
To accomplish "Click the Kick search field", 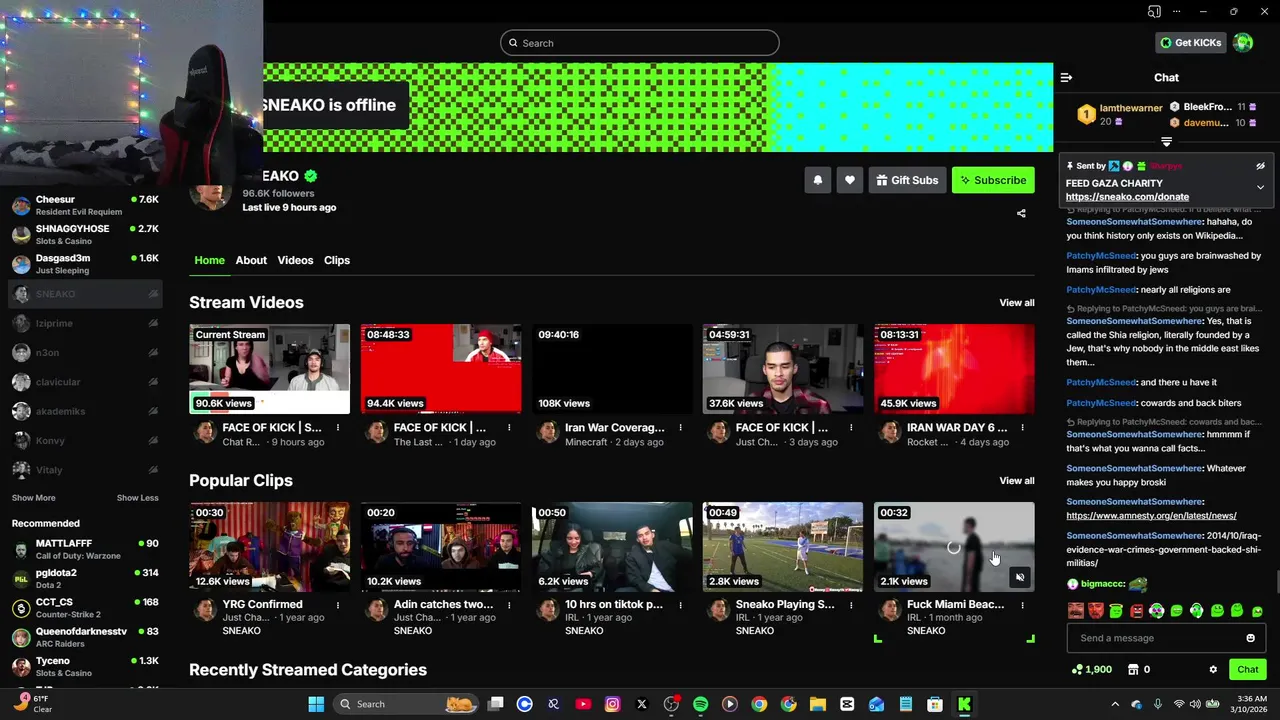I will tap(640, 43).
